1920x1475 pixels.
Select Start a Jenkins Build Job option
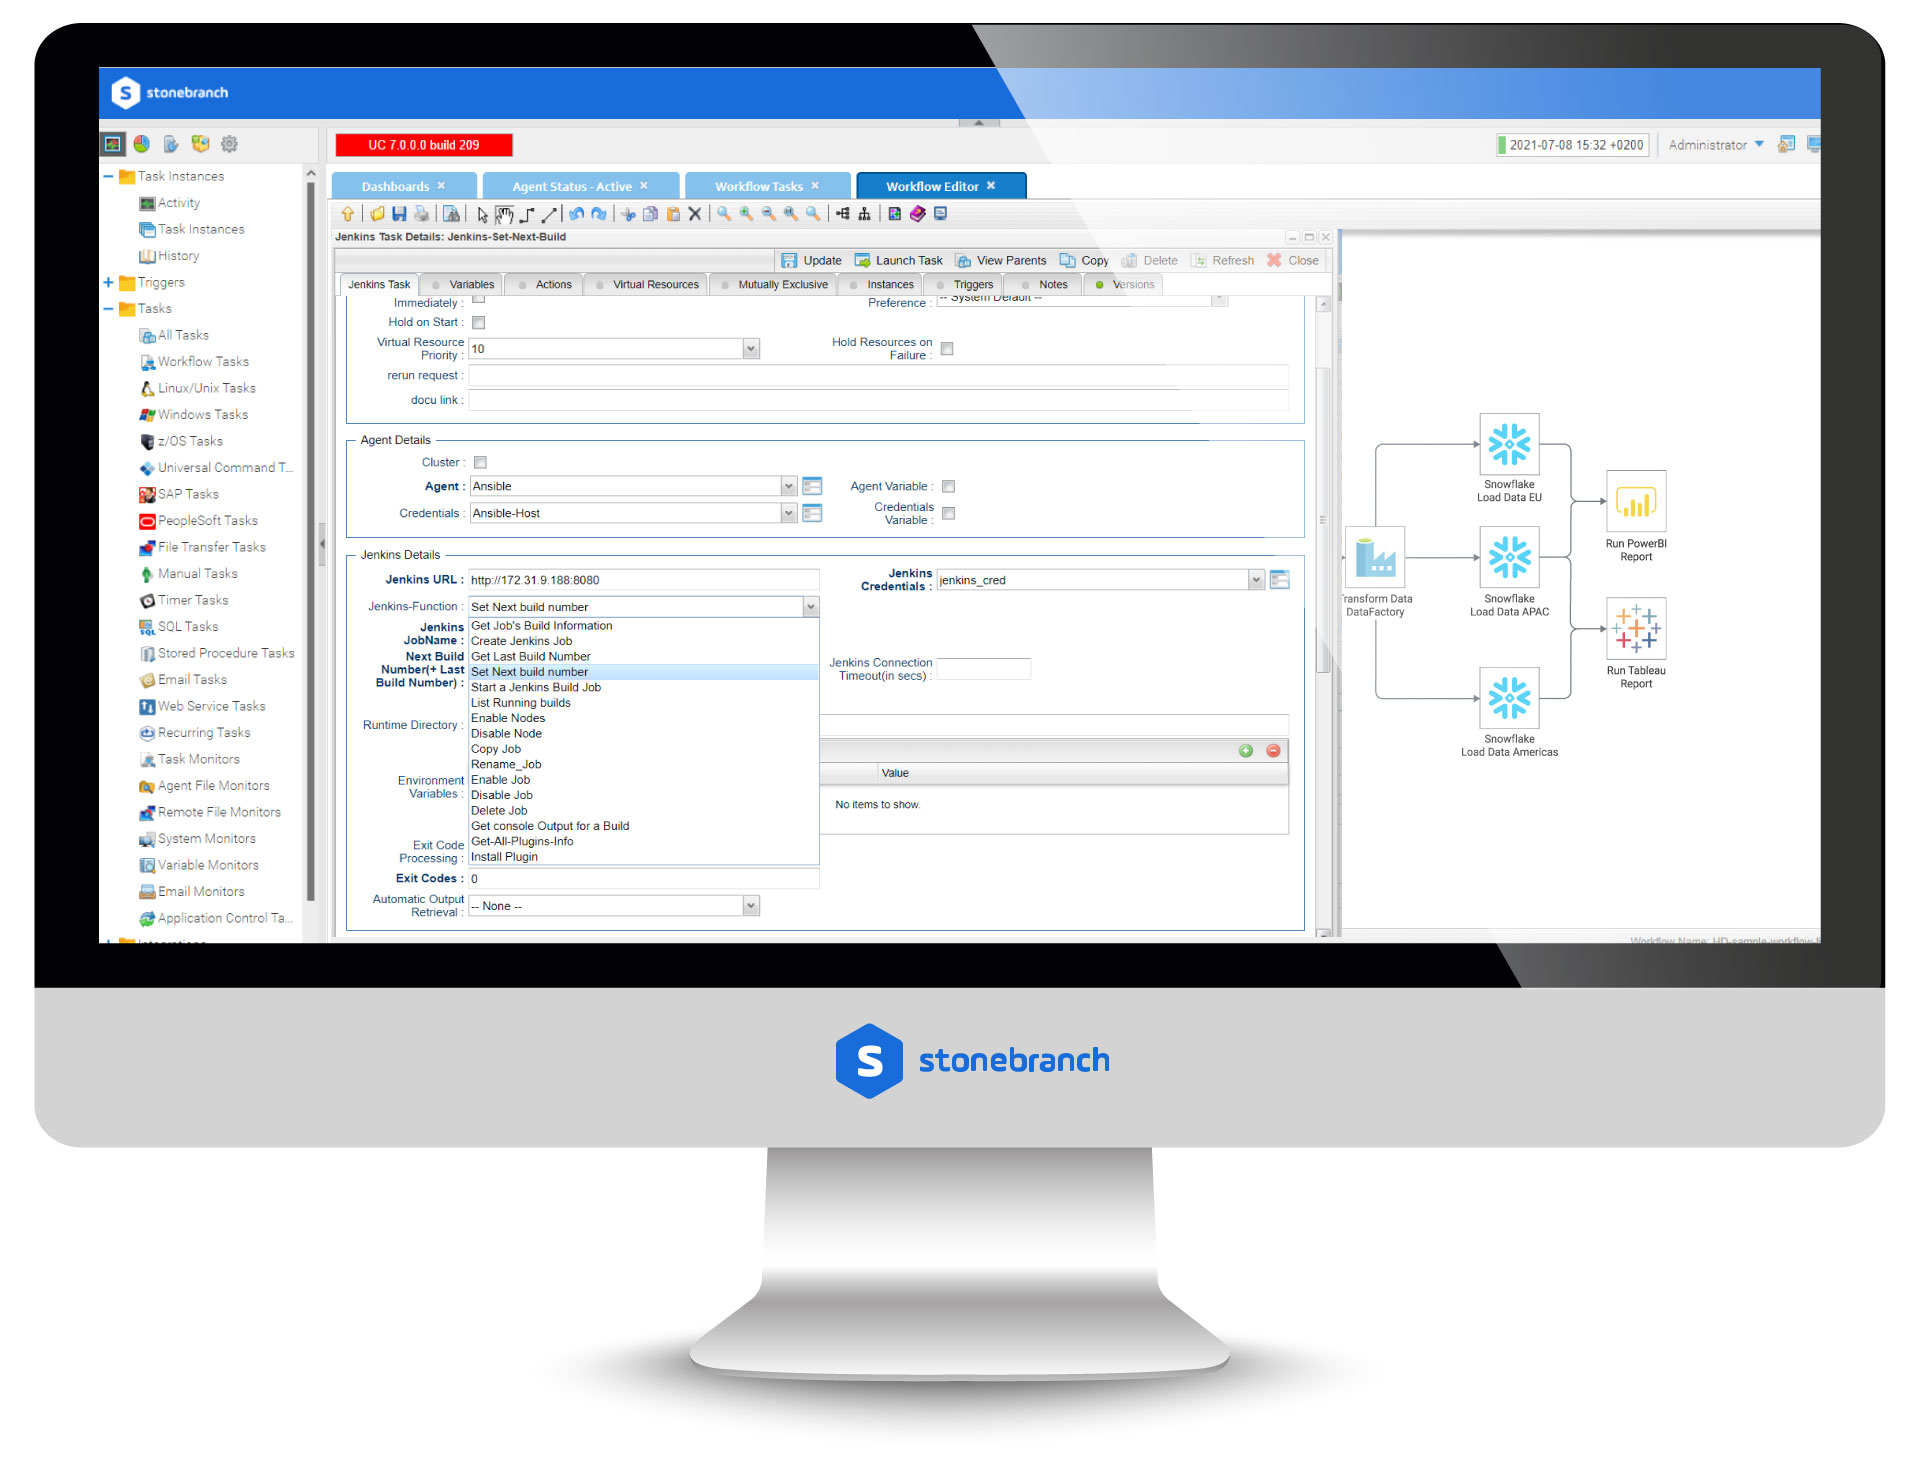coord(539,686)
